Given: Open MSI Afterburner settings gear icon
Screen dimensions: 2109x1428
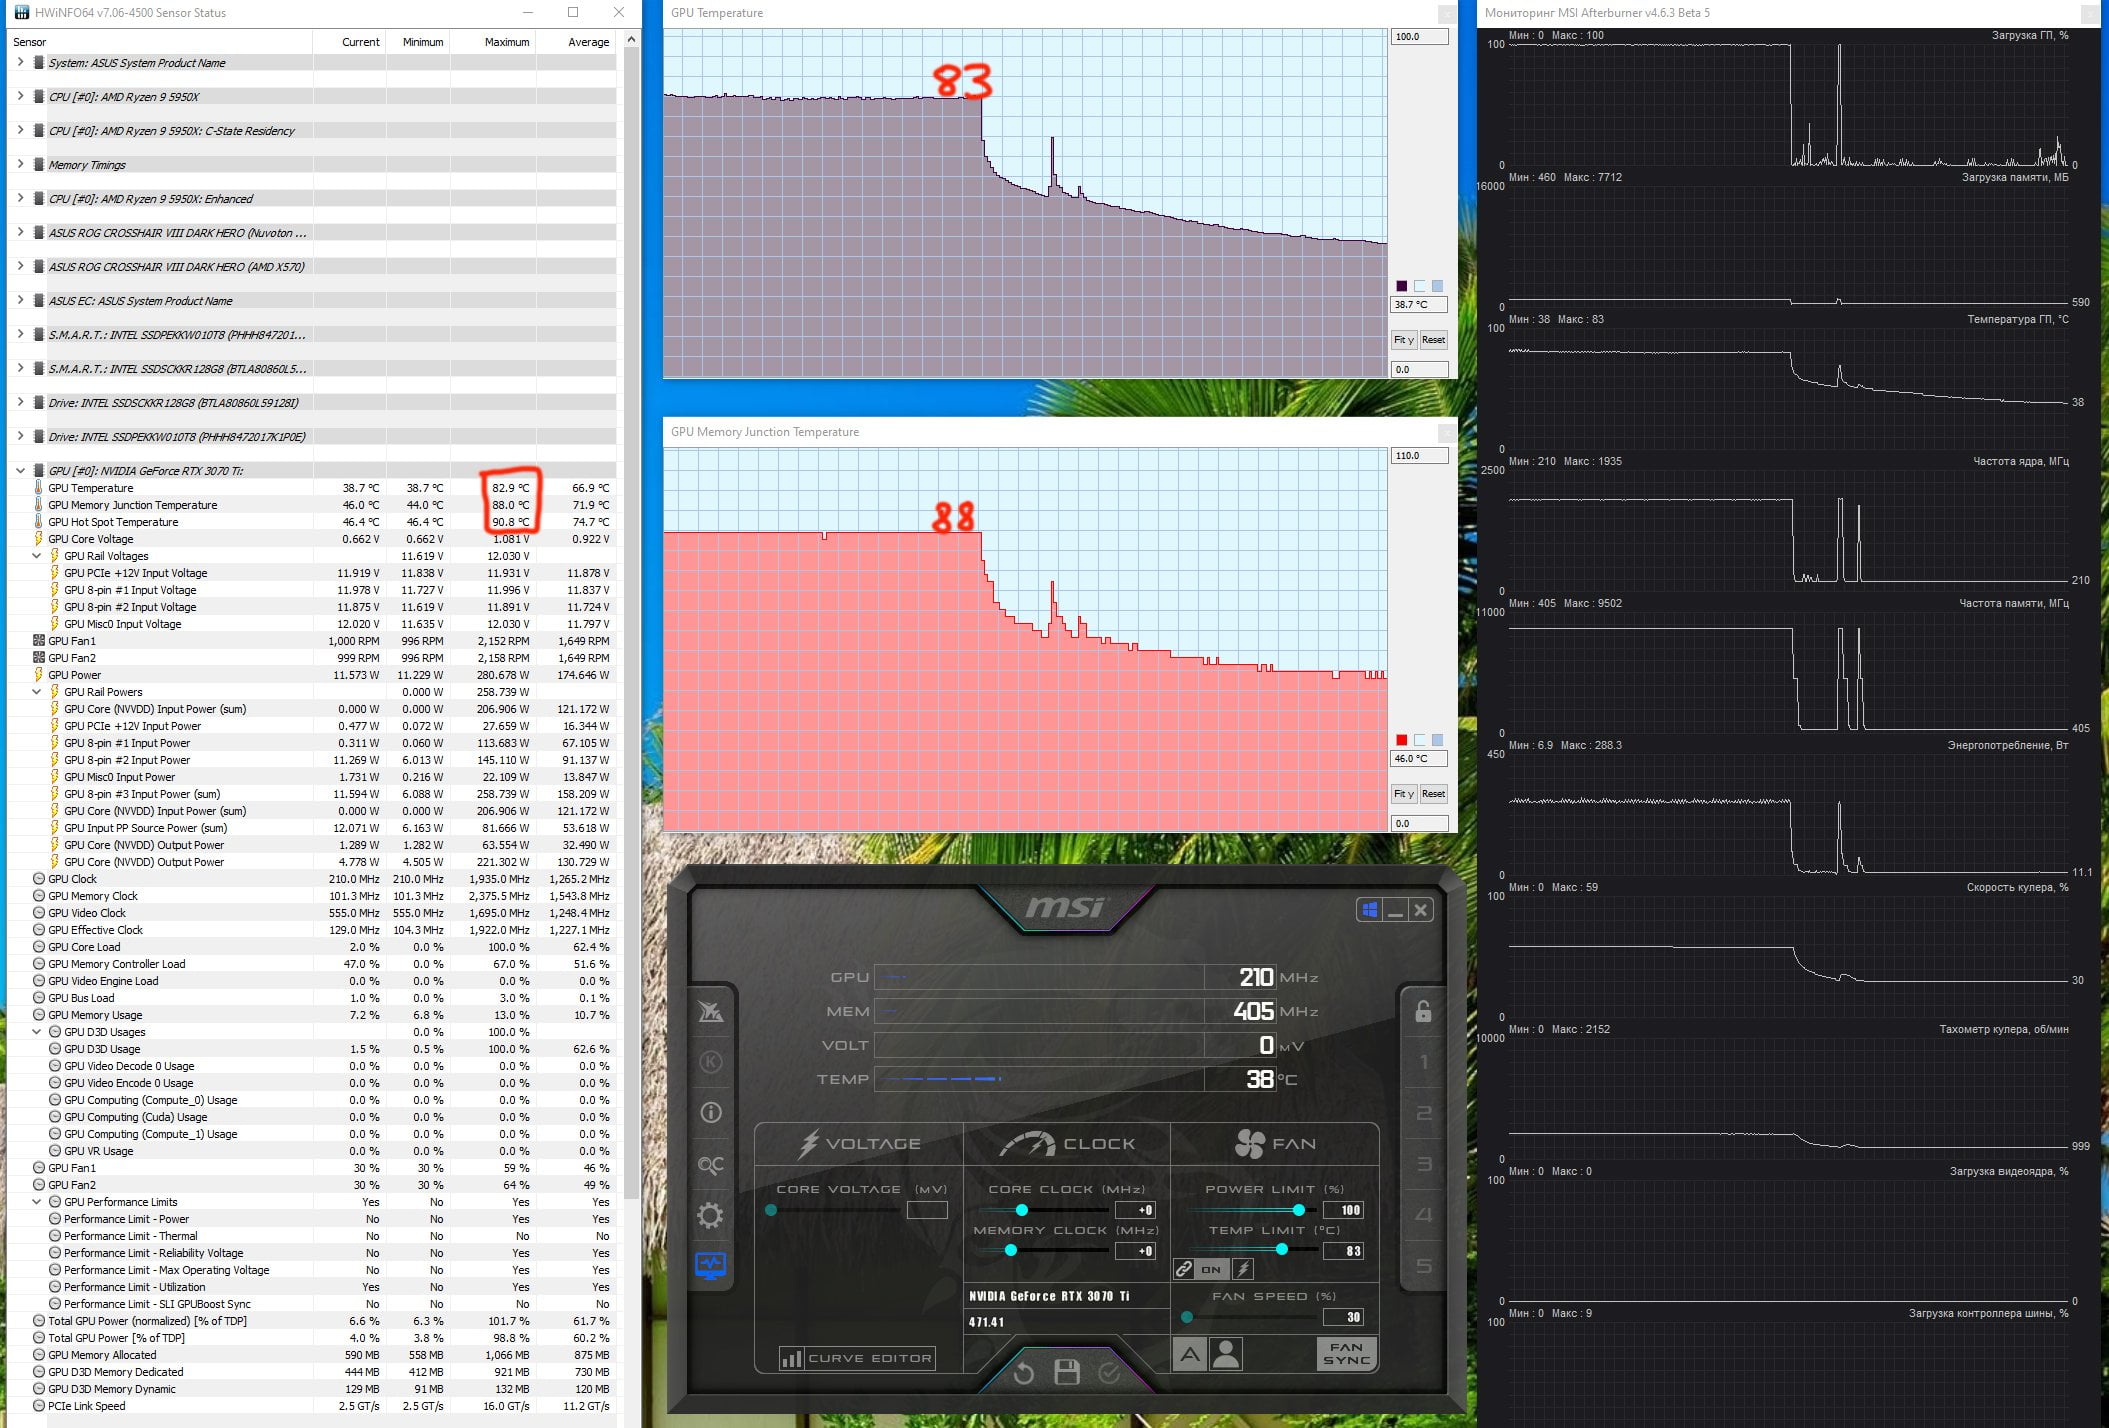Looking at the screenshot, I should 710,1216.
